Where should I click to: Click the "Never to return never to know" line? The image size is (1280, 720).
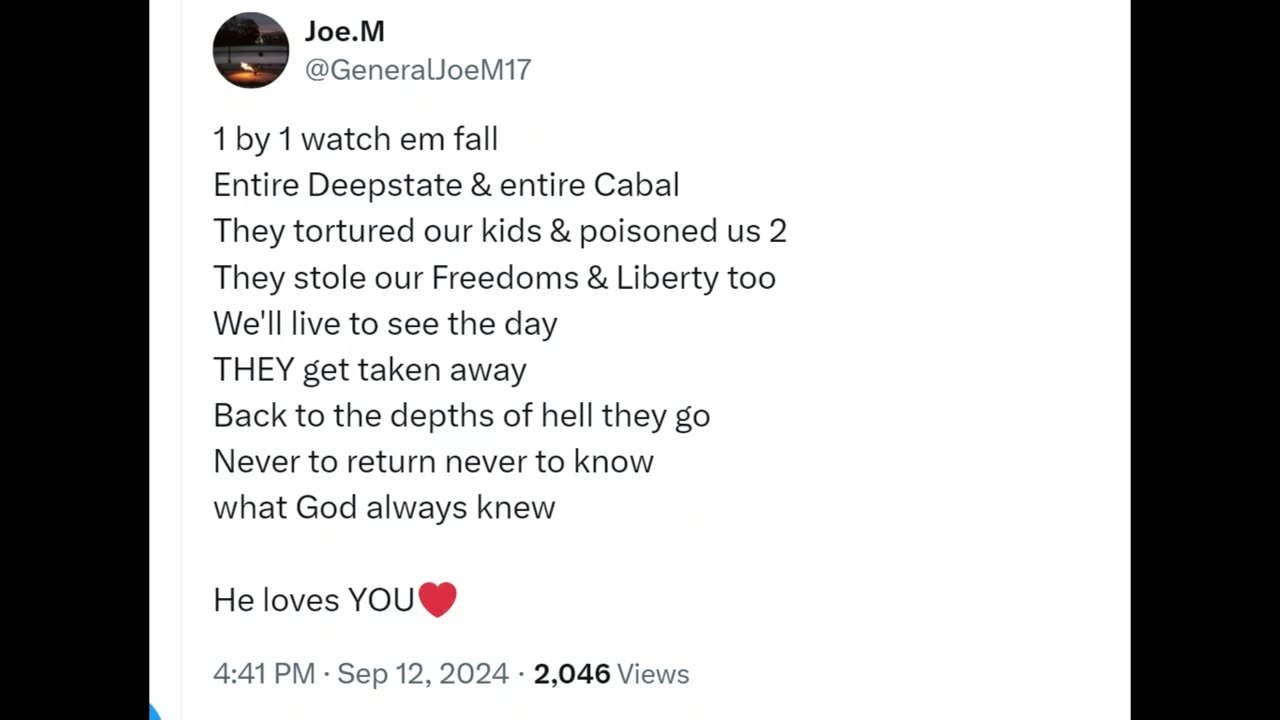tap(433, 461)
